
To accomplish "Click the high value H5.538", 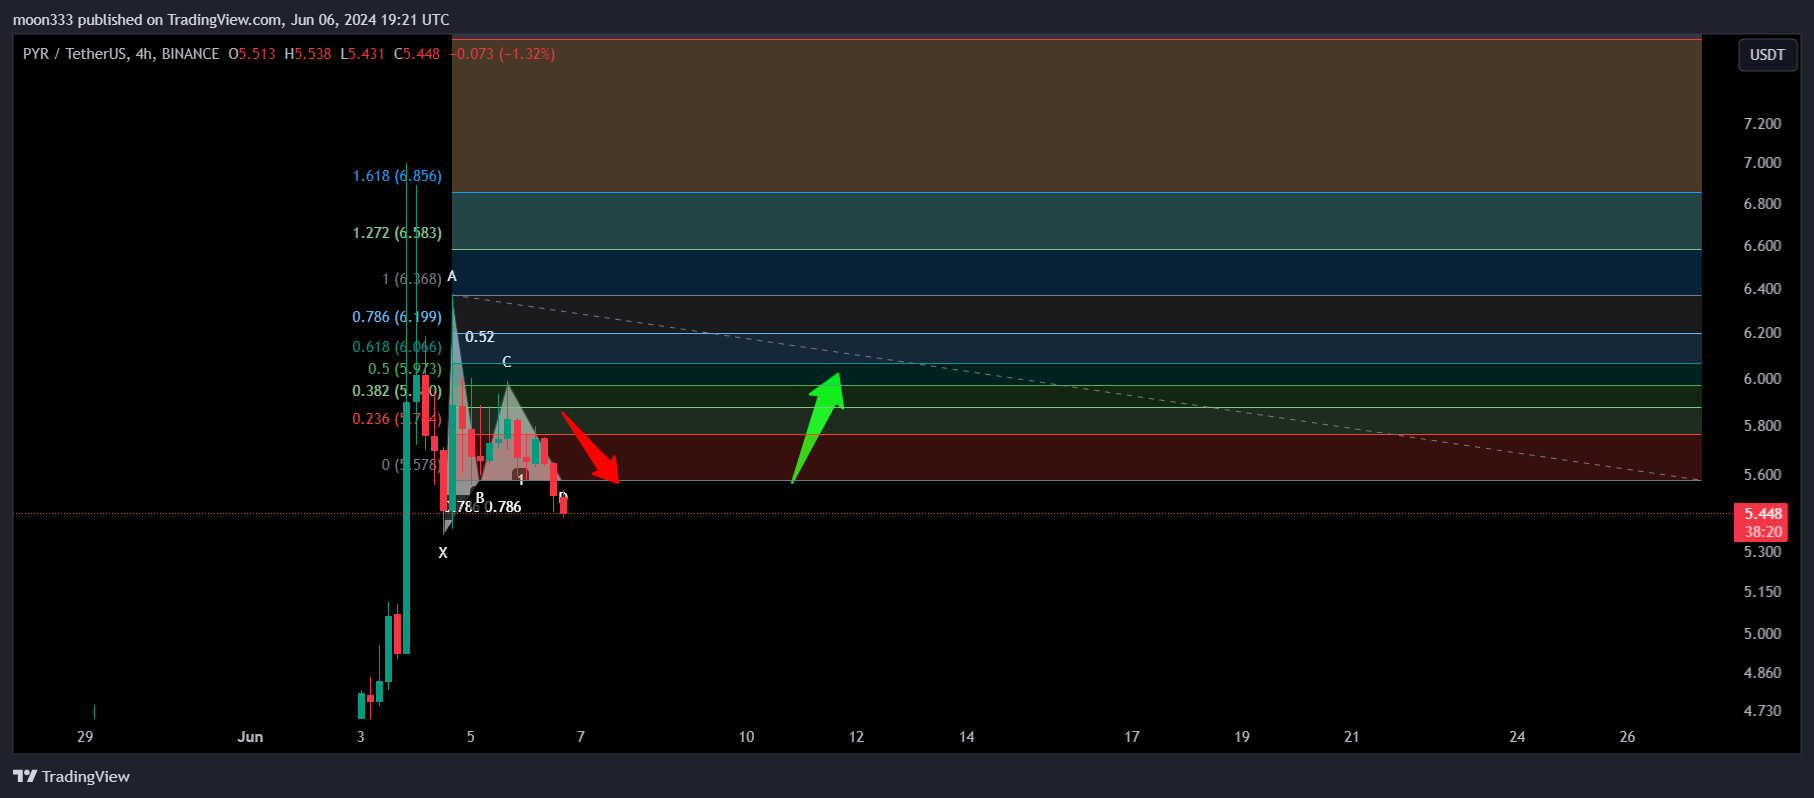I will [308, 54].
